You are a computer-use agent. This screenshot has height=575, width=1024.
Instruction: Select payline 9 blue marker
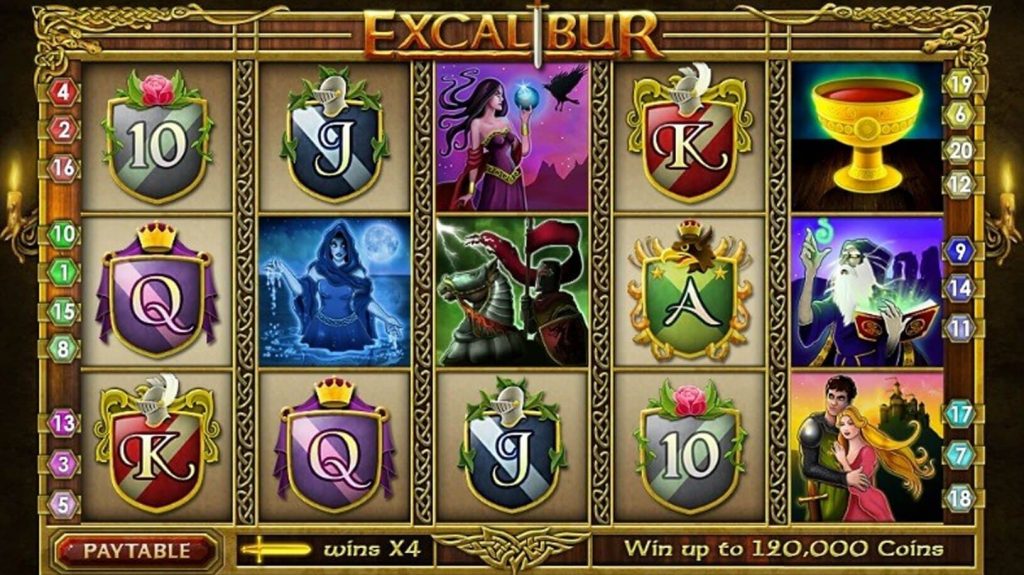960,252
